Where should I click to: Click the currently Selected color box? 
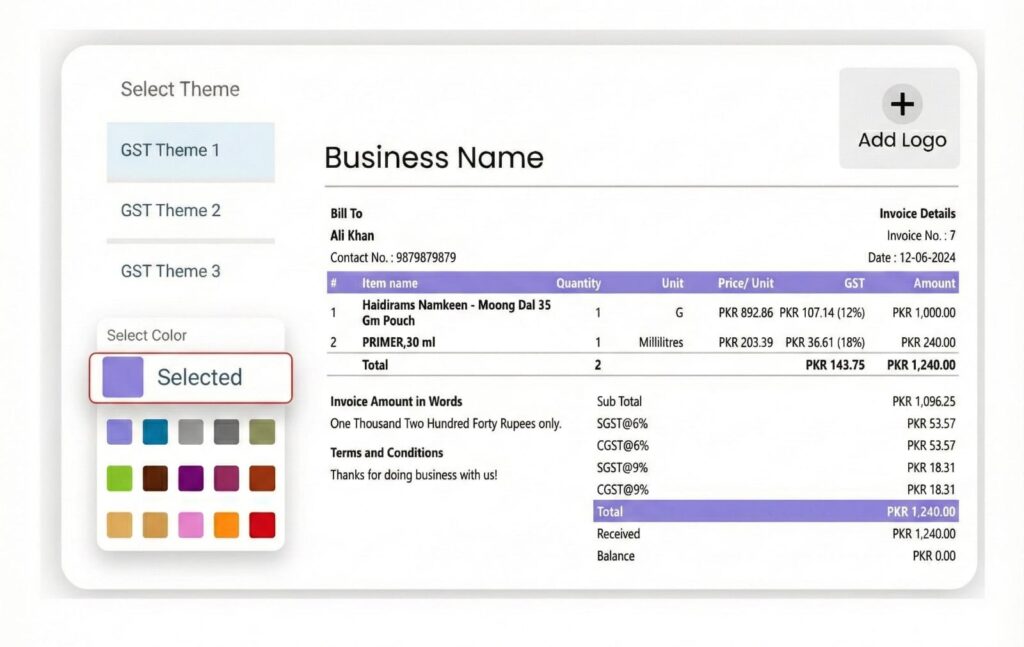[x=191, y=378]
